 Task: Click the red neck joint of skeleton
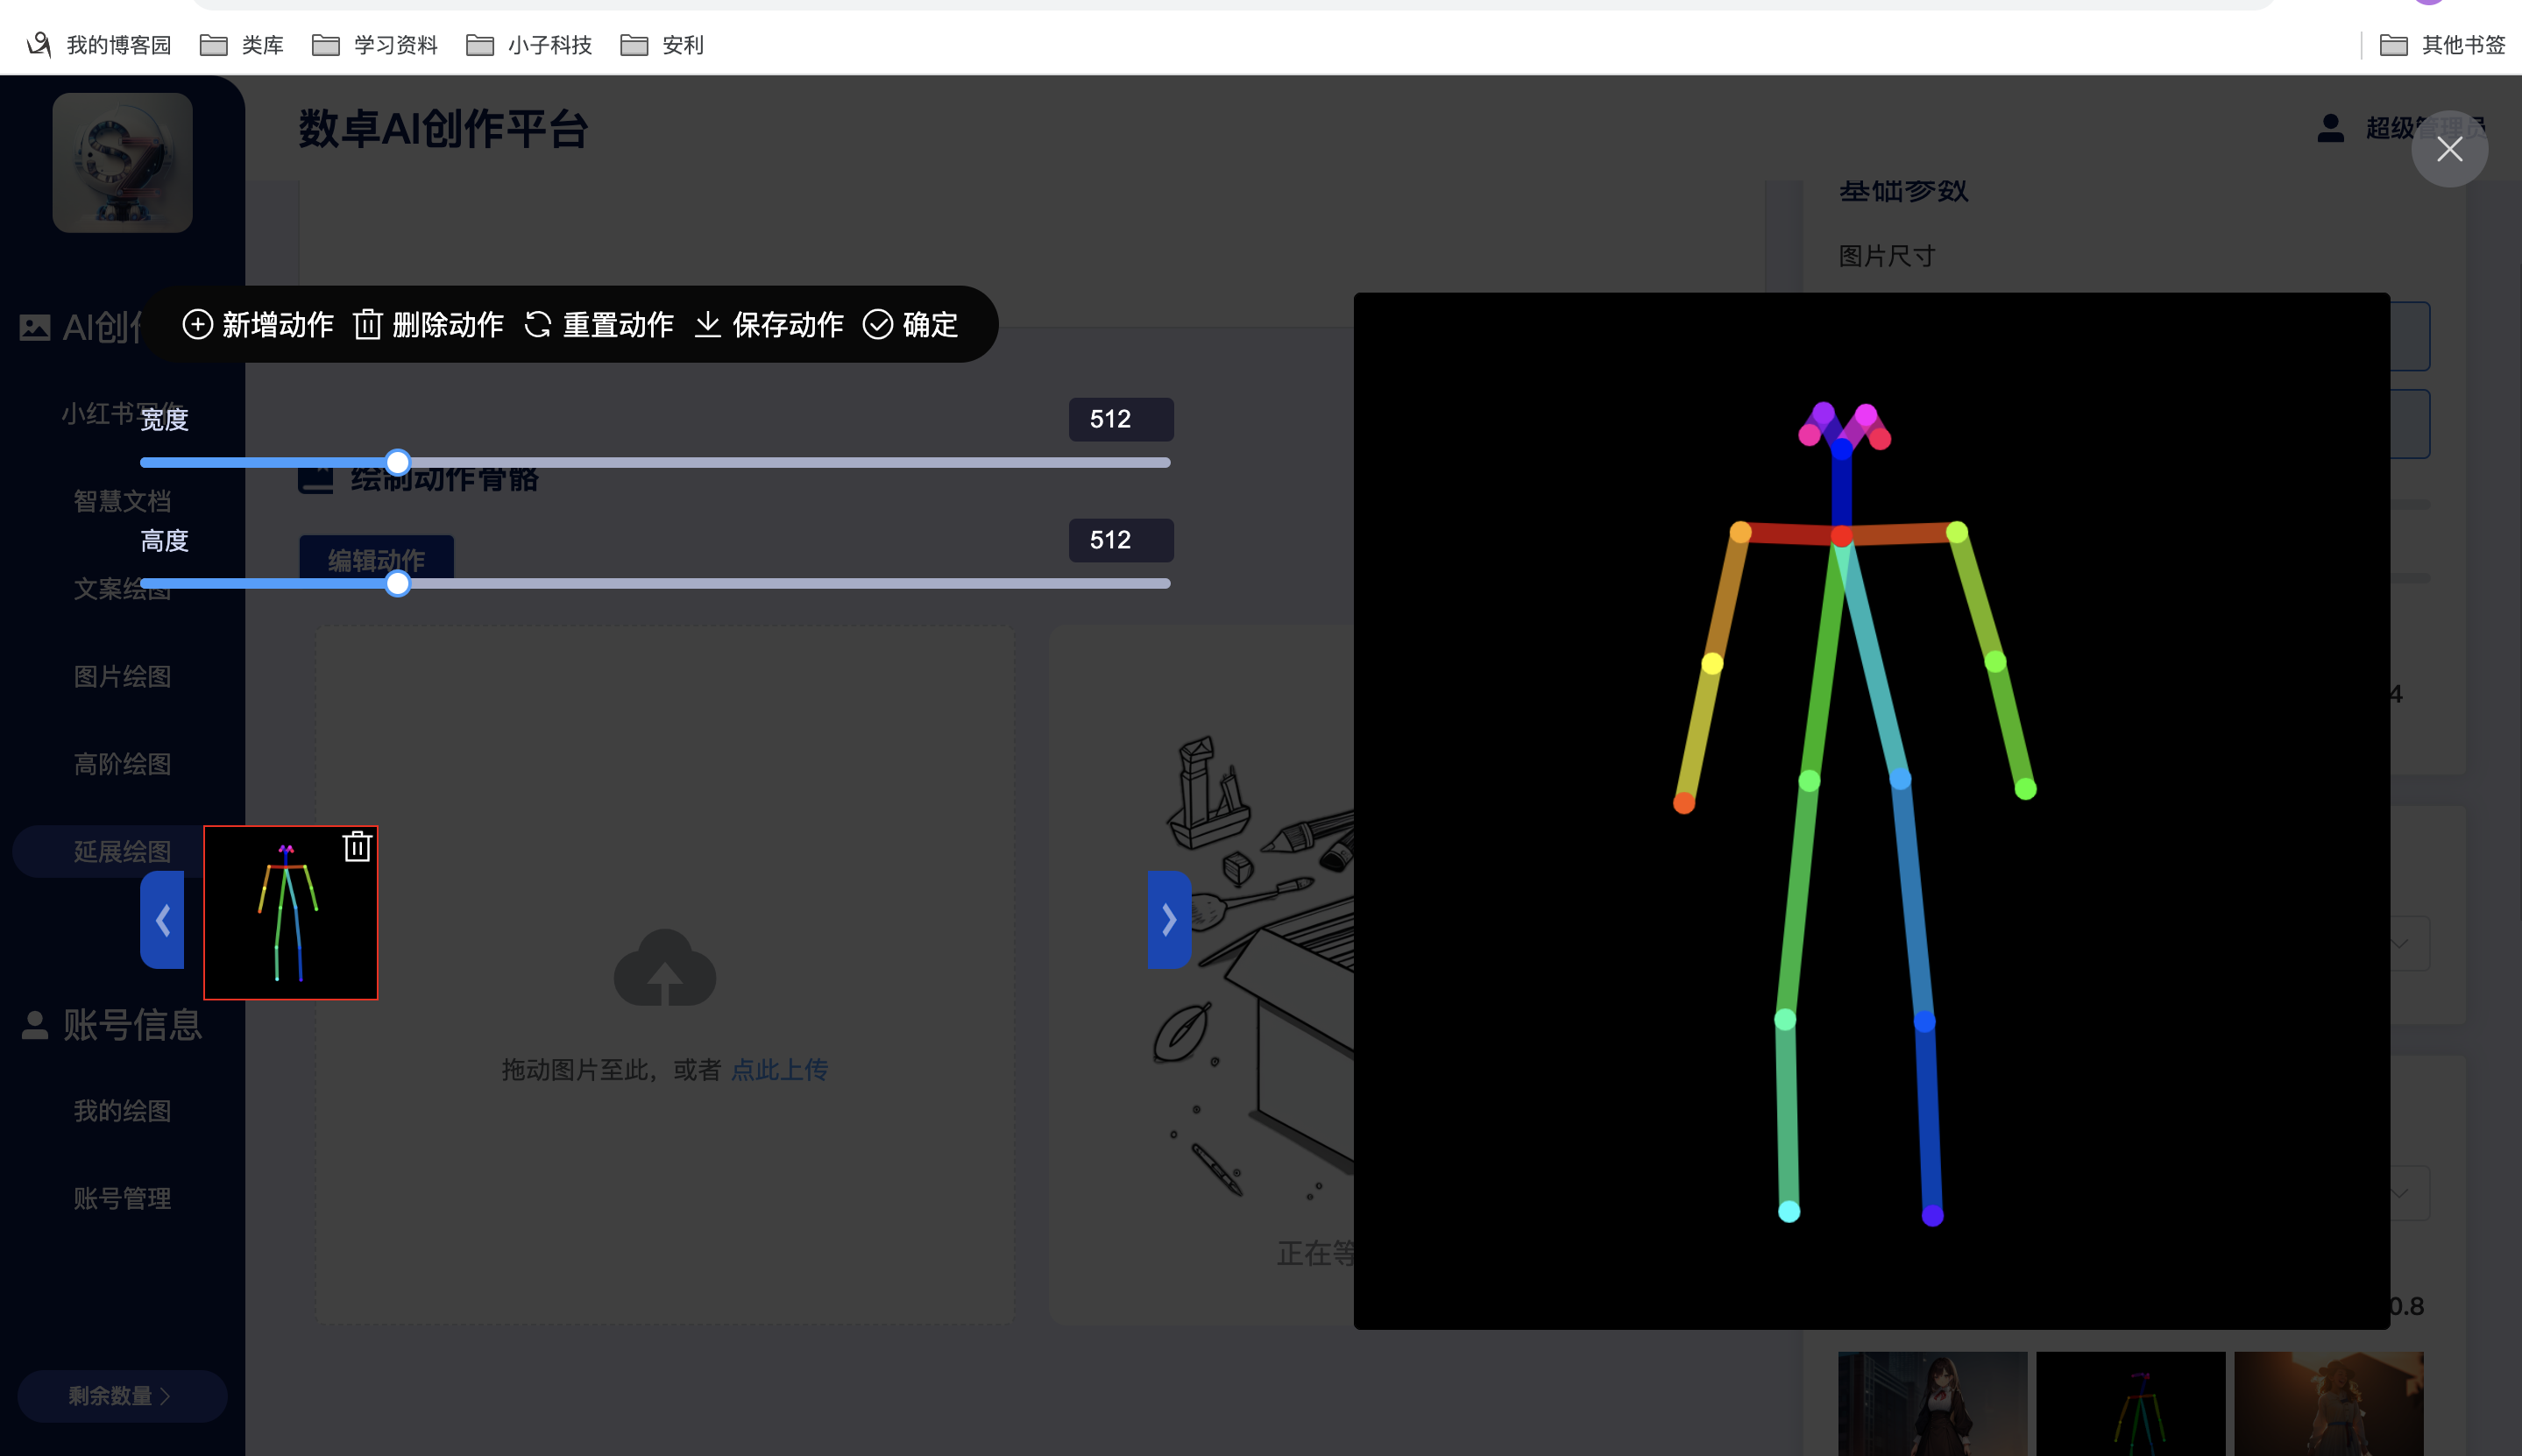point(1841,537)
